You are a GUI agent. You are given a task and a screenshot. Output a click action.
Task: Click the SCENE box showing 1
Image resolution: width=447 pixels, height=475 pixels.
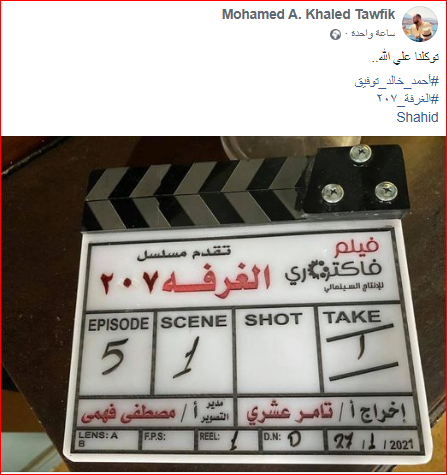coord(193,351)
